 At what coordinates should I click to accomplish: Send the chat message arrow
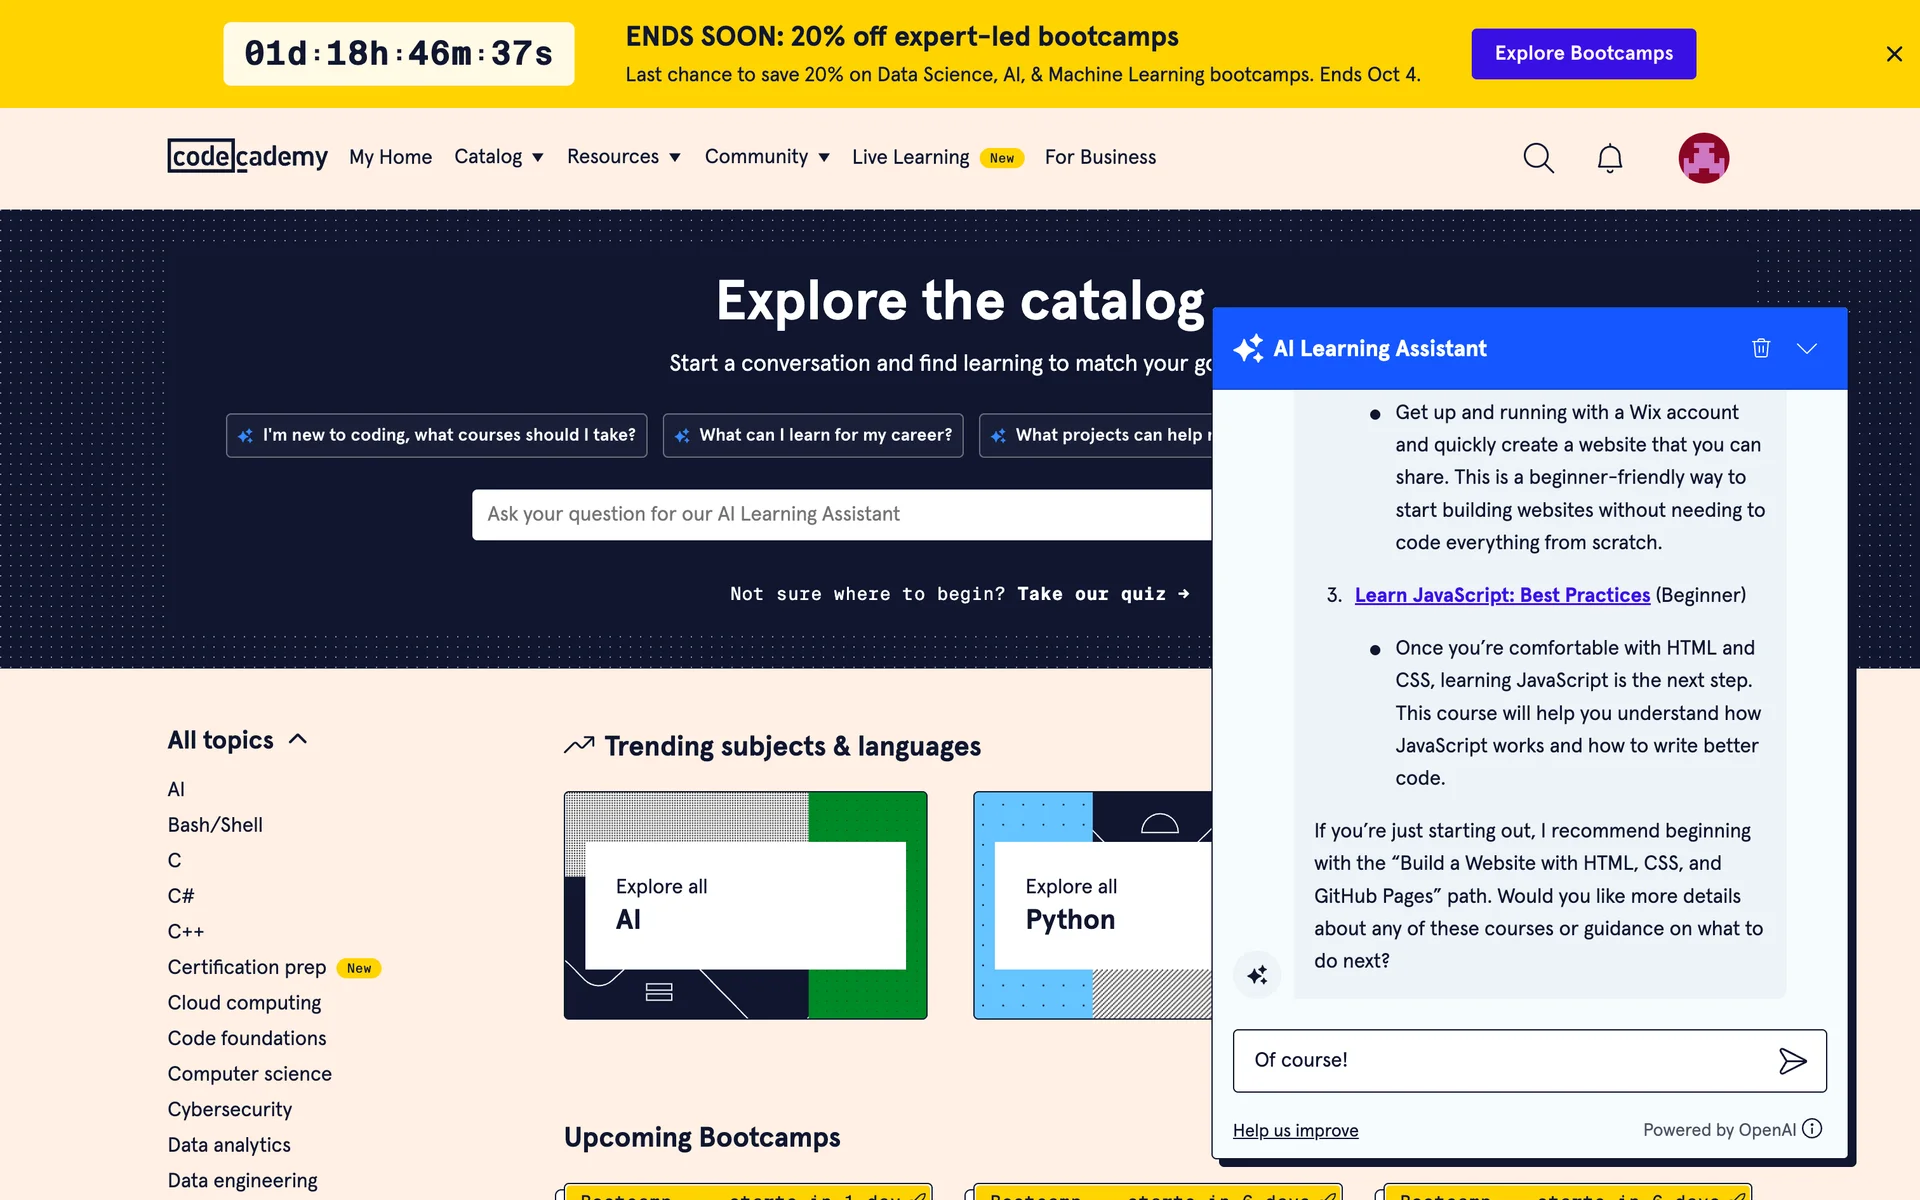1792,1061
